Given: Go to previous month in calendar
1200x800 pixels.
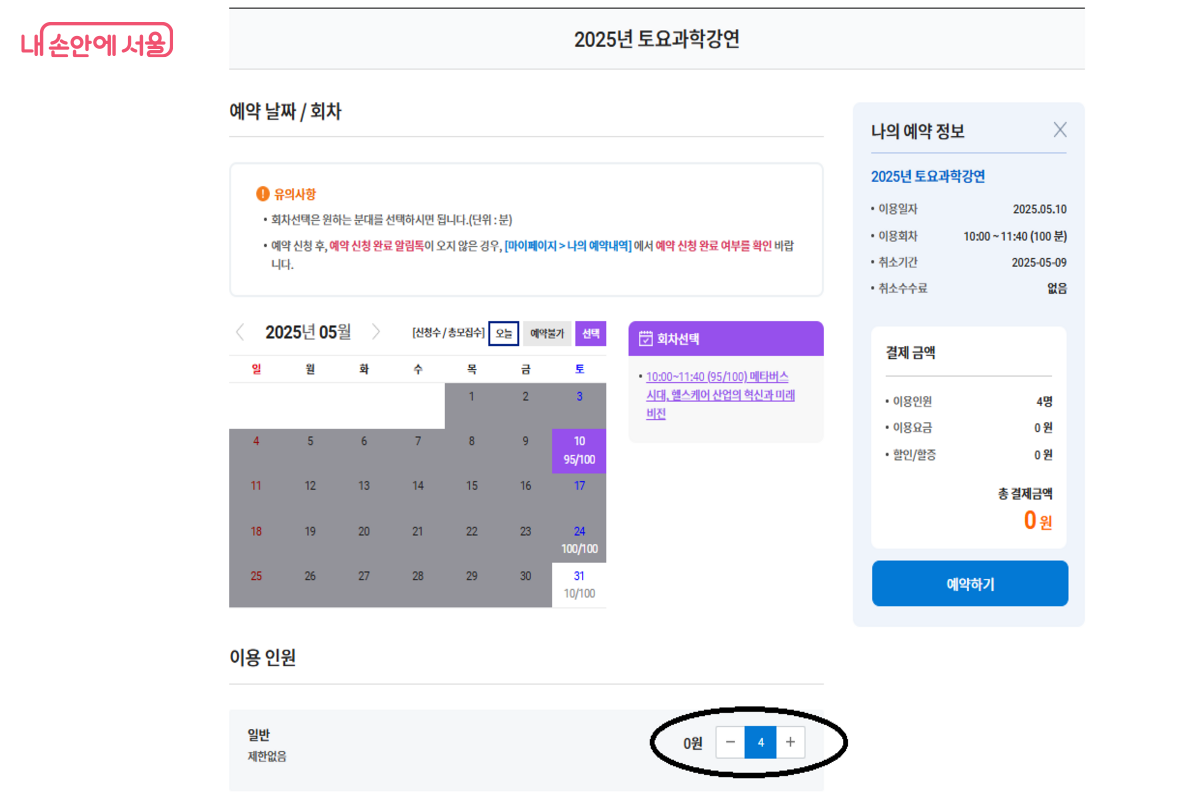Looking at the screenshot, I should point(240,332).
